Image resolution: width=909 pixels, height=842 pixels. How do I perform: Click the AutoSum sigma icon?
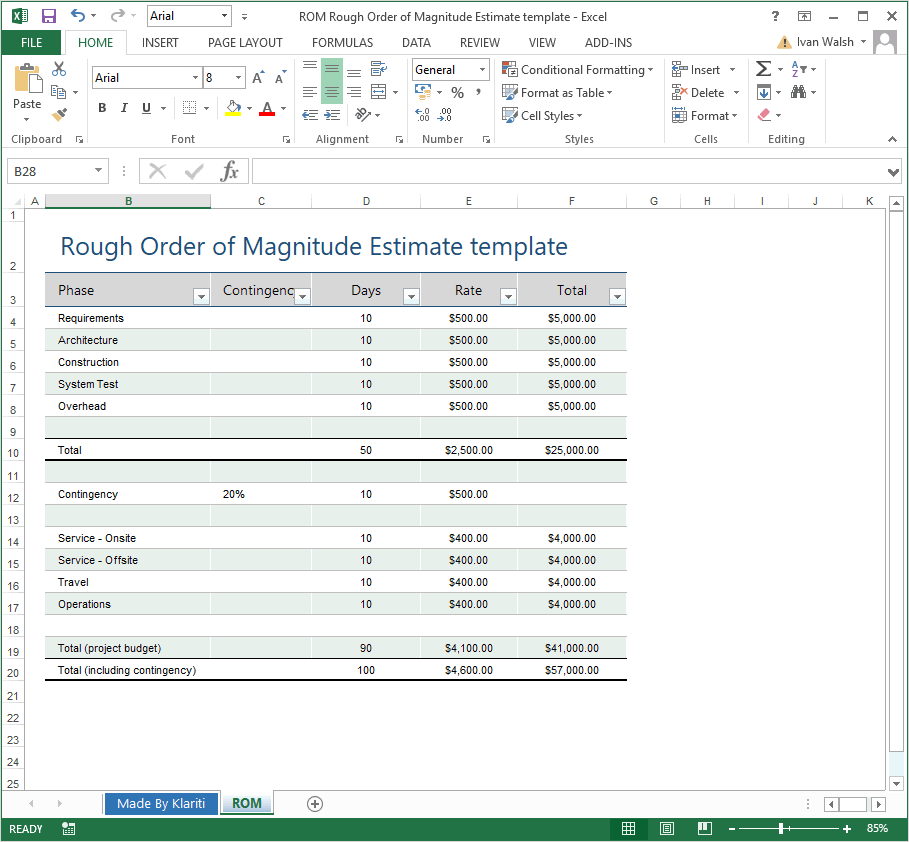tap(763, 69)
